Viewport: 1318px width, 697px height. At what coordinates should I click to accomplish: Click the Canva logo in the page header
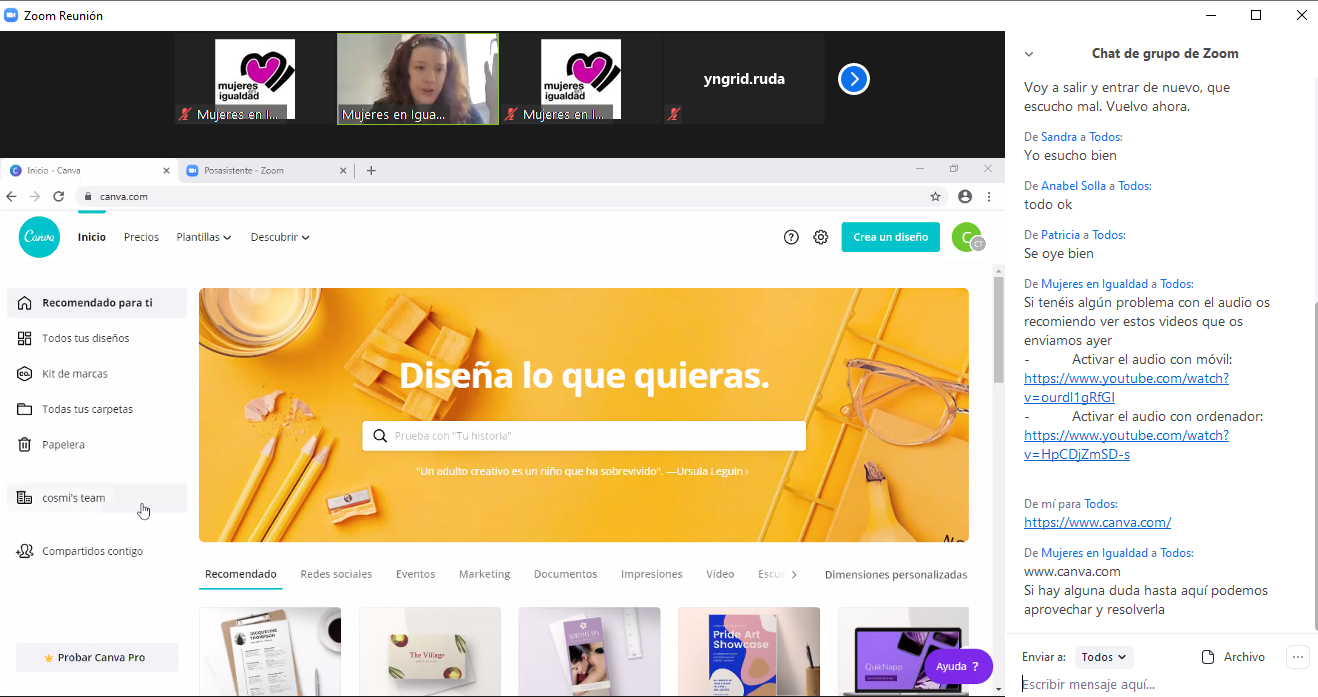coord(39,237)
